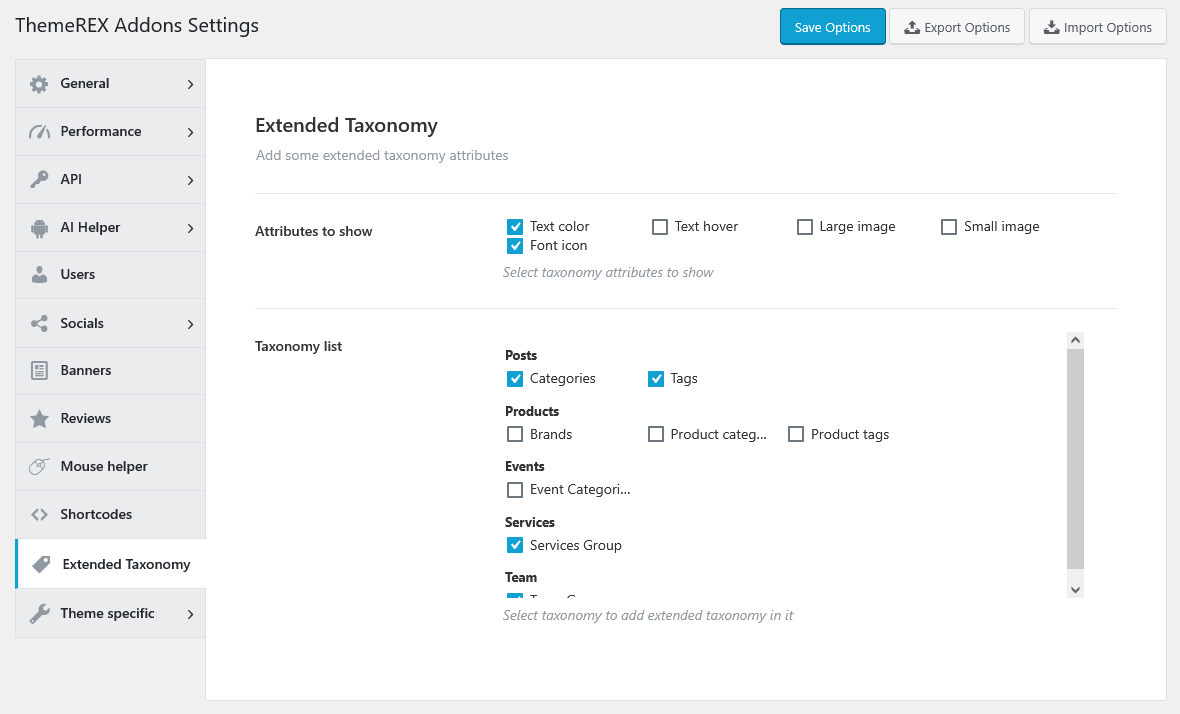Enable the Large image attribute
The image size is (1180, 714).
pyautogui.click(x=804, y=226)
